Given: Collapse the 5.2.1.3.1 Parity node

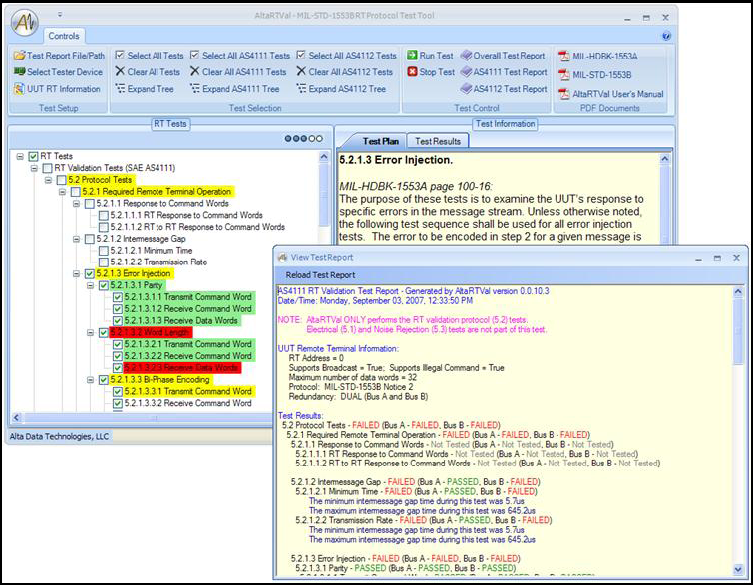Looking at the screenshot, I should click(91, 285).
